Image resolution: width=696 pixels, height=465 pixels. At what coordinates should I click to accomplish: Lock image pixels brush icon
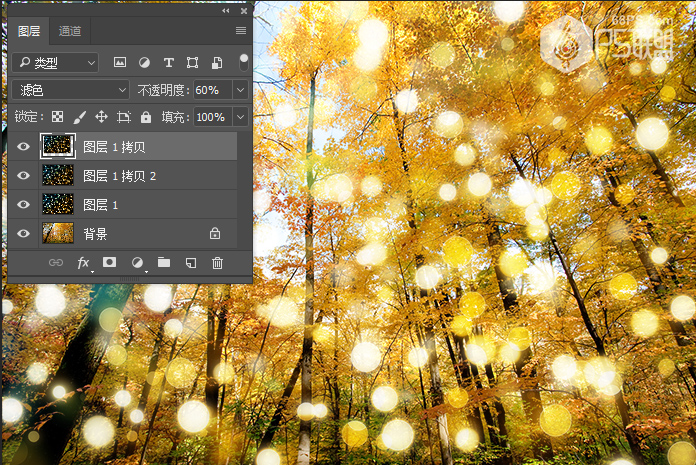79,117
